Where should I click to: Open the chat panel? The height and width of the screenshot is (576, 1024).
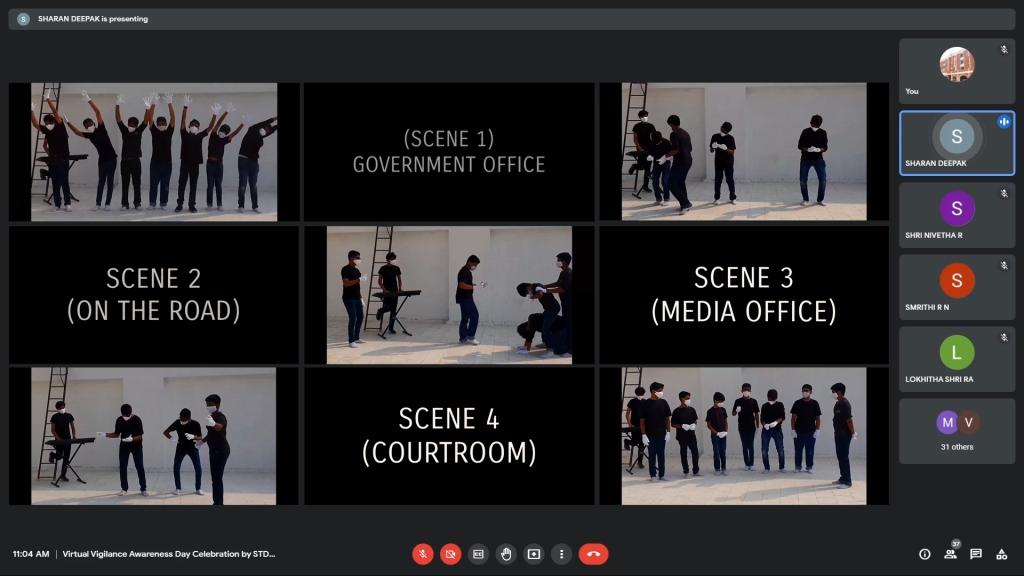click(976, 554)
